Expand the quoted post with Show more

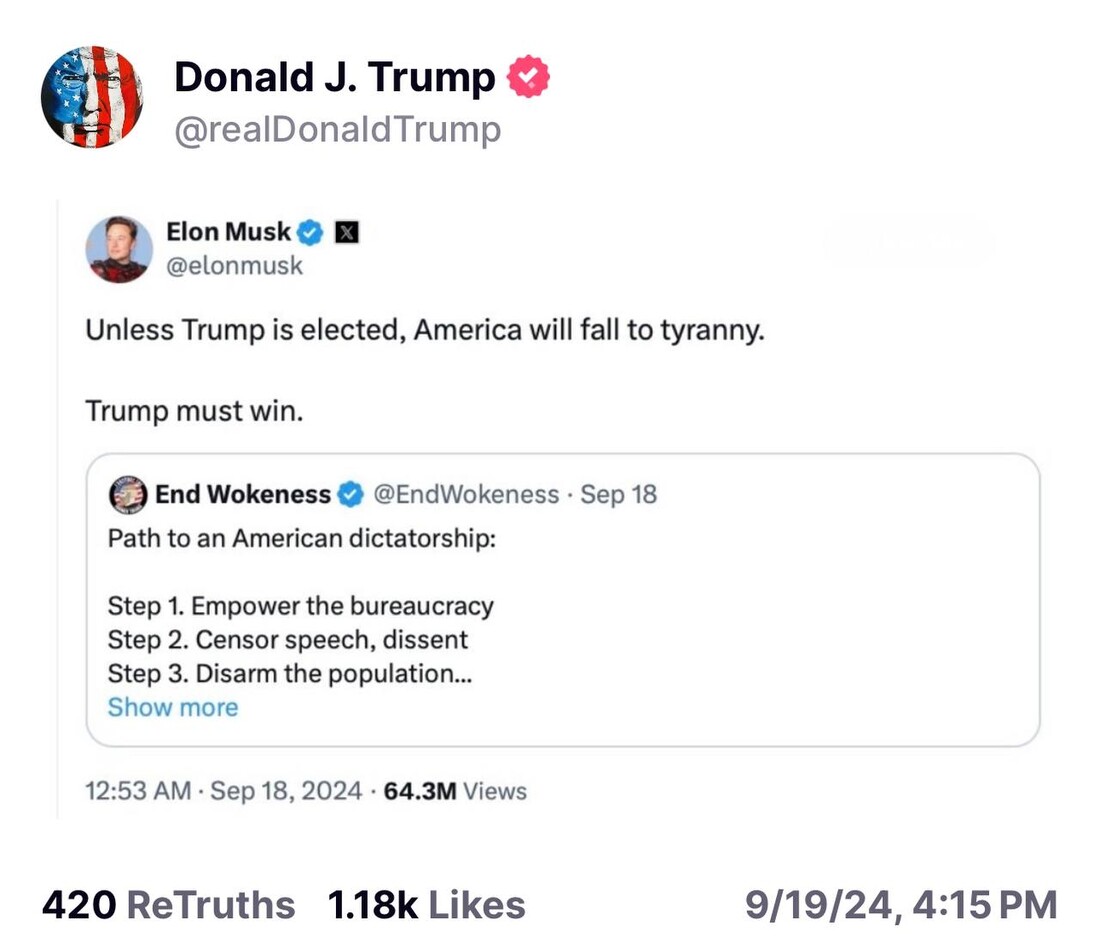(173, 707)
